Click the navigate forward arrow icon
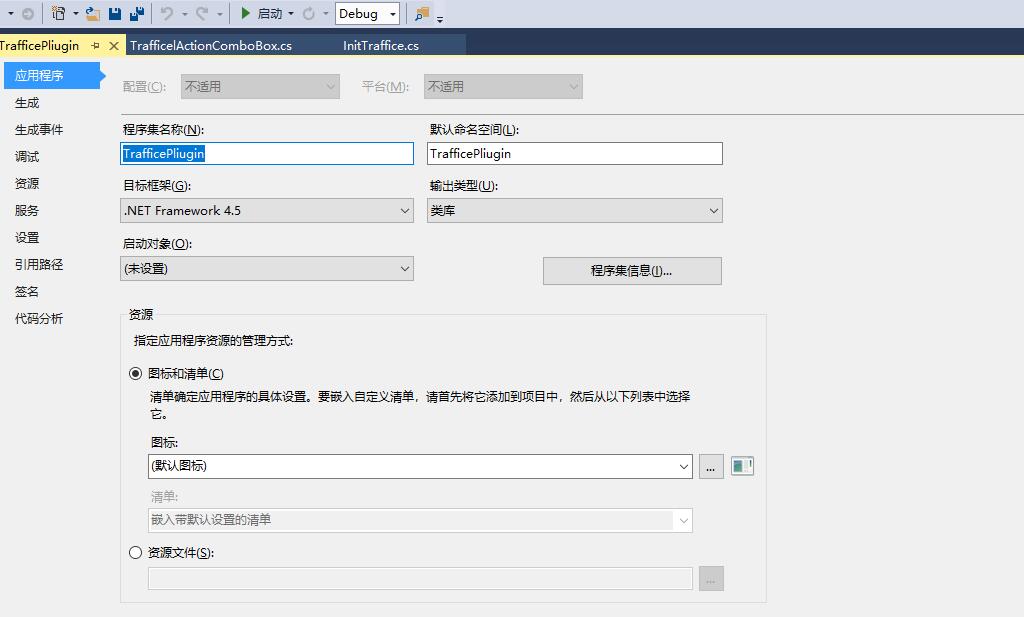Image resolution: width=1024 pixels, height=617 pixels. [27, 14]
